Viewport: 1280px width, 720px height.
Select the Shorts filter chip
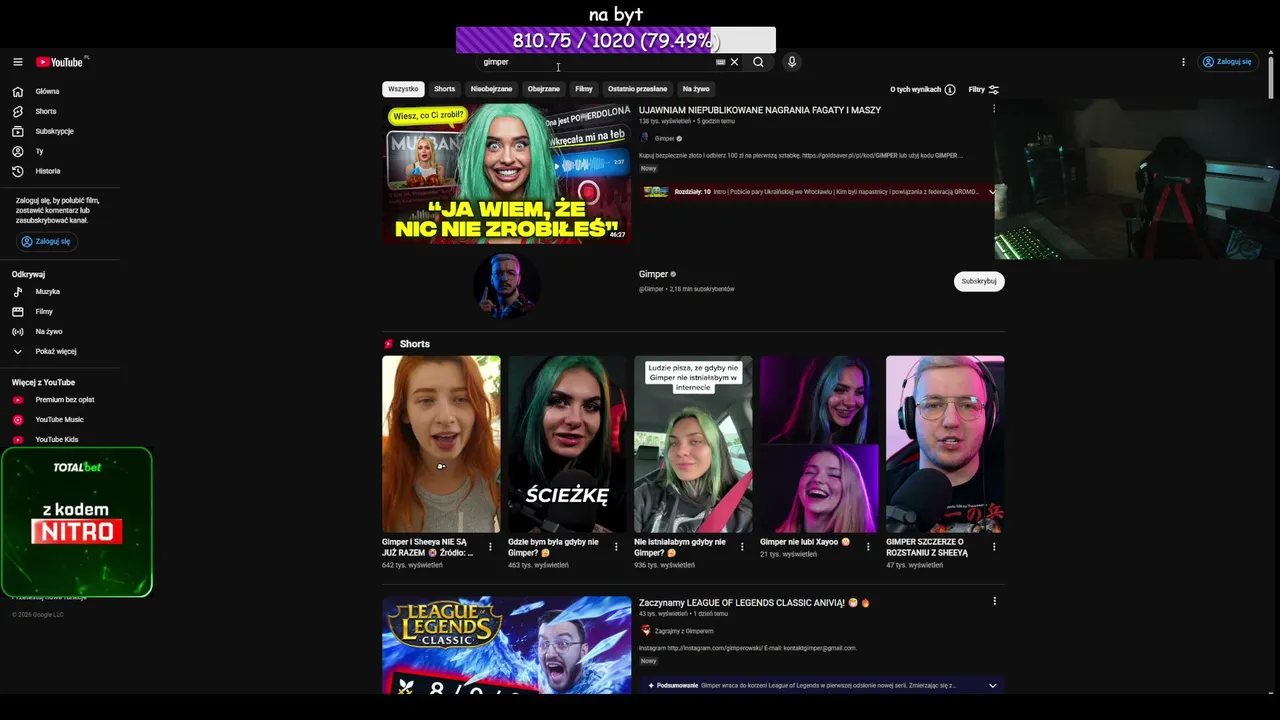445,89
